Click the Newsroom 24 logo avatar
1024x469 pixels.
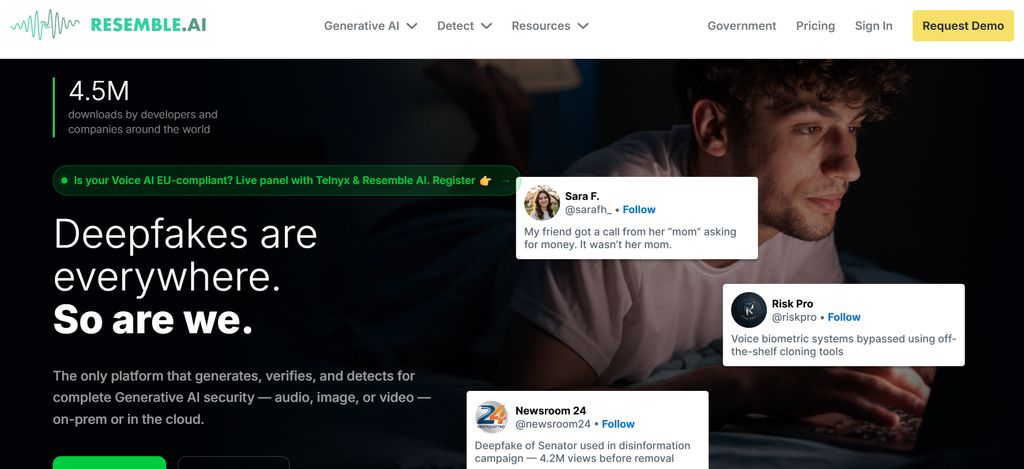pos(492,416)
